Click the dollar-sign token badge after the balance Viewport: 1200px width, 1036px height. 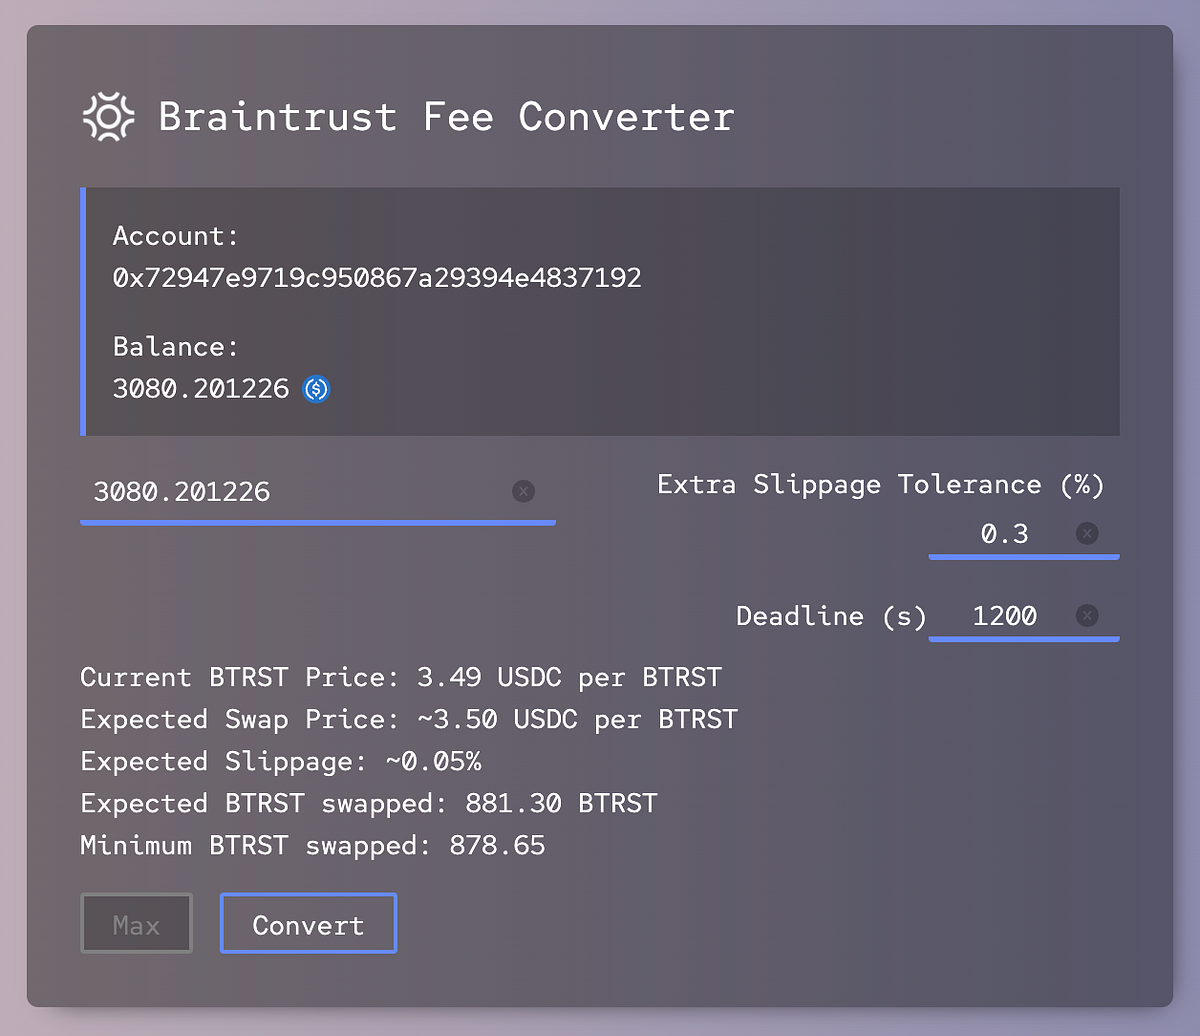coord(317,389)
